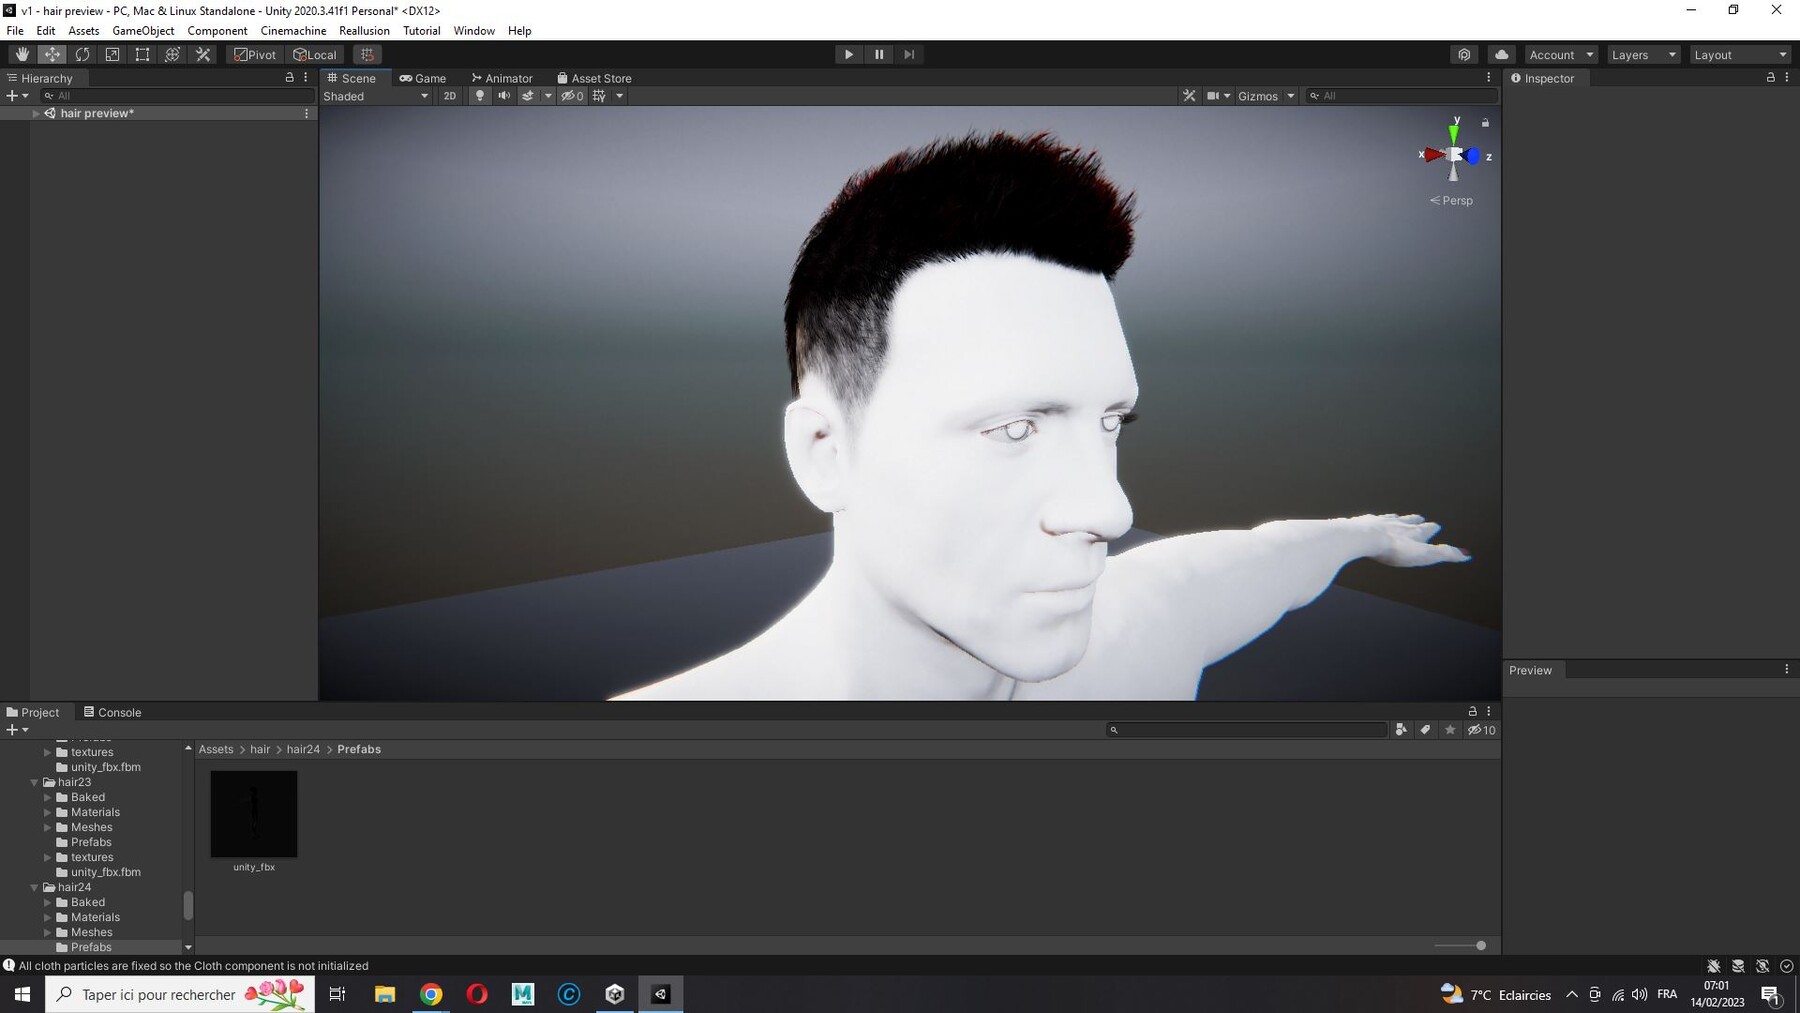Open grid settings dropdown arrow
This screenshot has height=1013, width=1800.
(x=620, y=96)
